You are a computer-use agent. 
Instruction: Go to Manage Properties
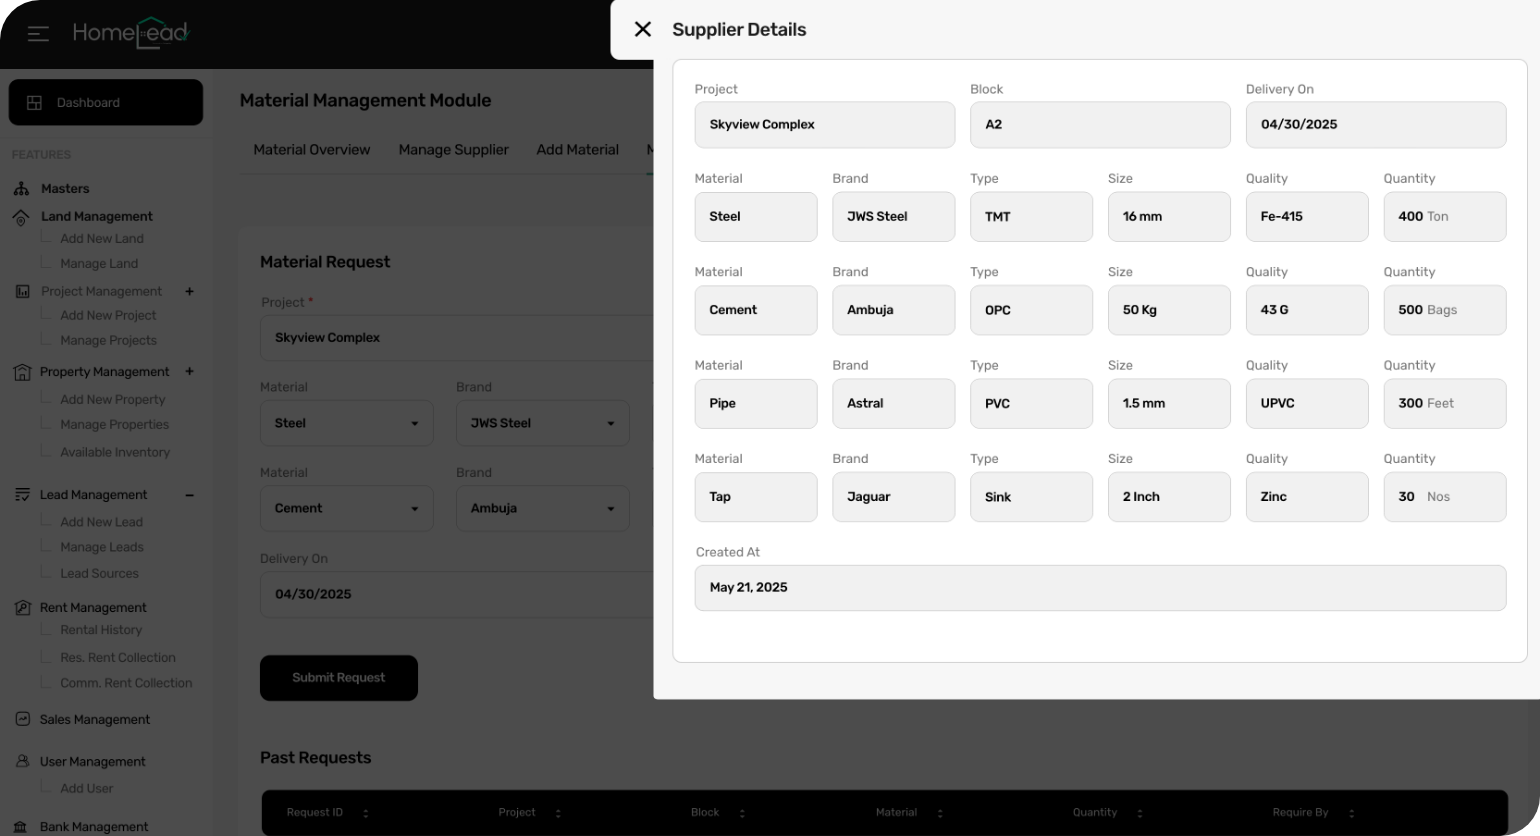pyautogui.click(x=115, y=425)
